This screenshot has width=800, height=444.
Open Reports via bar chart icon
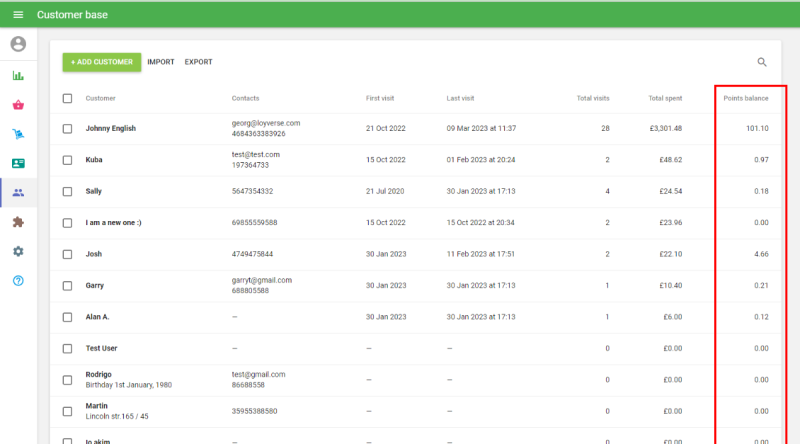click(x=18, y=75)
